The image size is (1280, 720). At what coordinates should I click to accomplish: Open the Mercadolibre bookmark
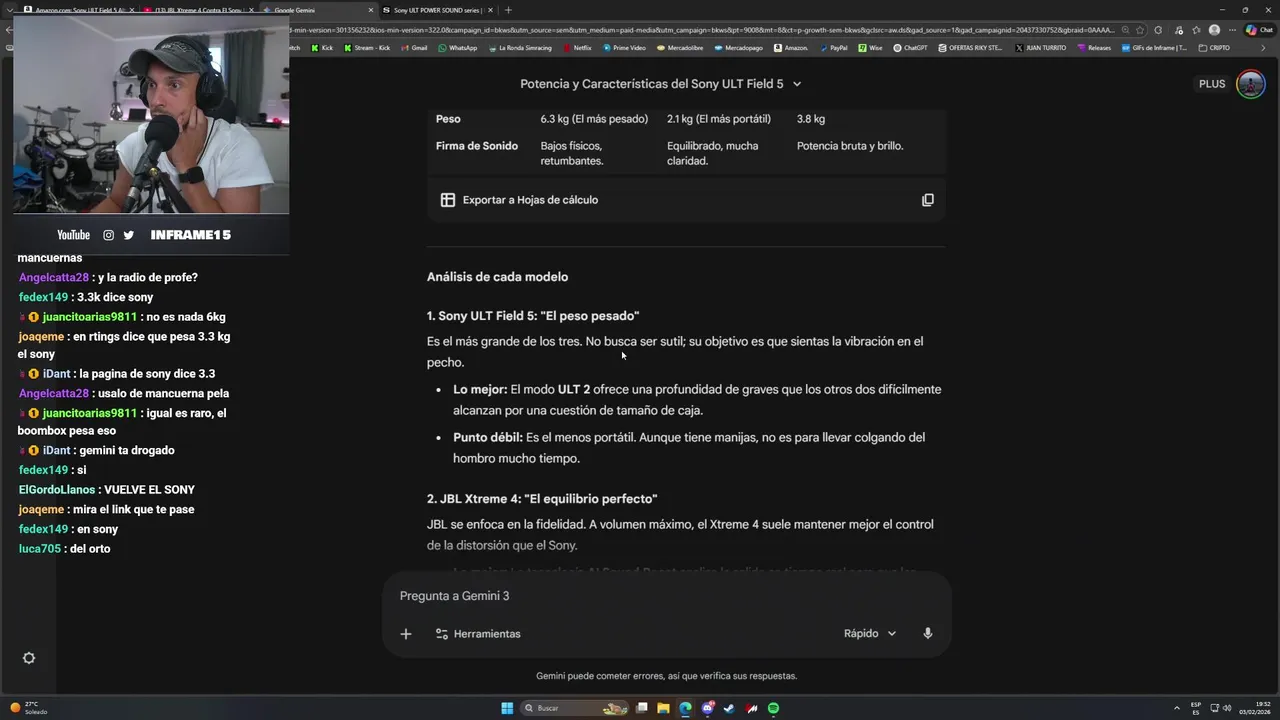679,48
